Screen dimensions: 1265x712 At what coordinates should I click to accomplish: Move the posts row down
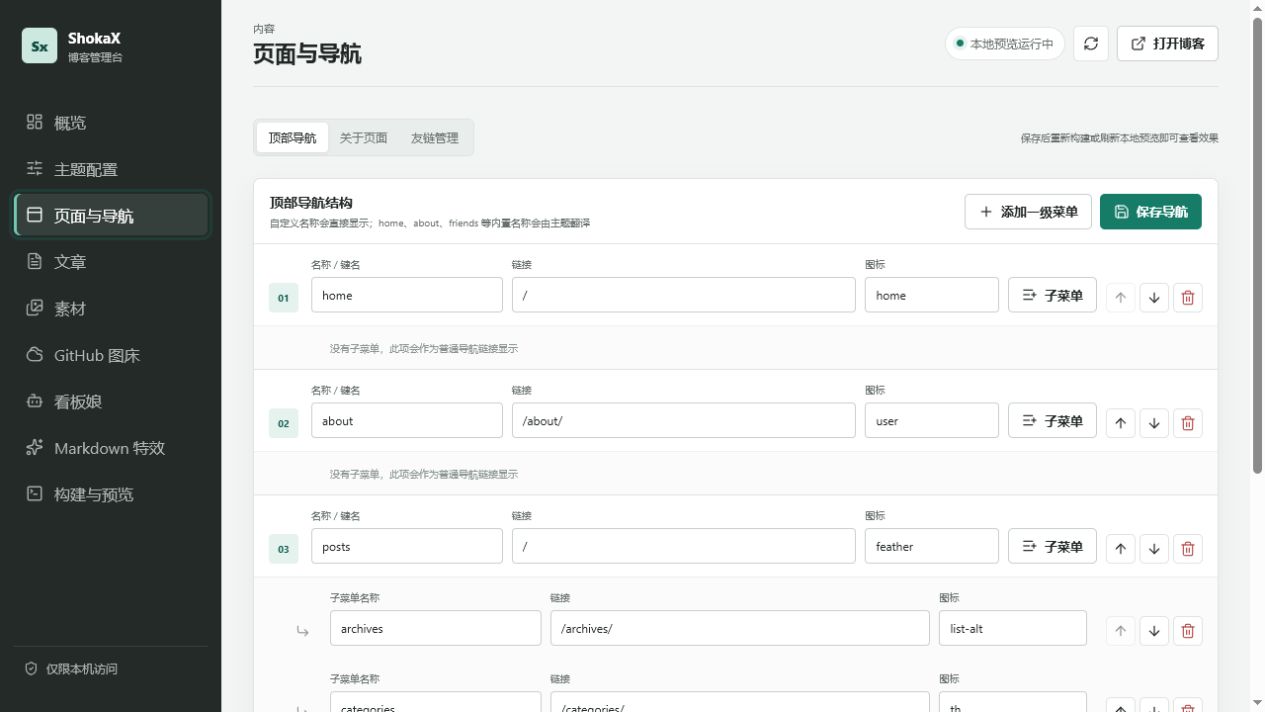pyautogui.click(x=1154, y=548)
